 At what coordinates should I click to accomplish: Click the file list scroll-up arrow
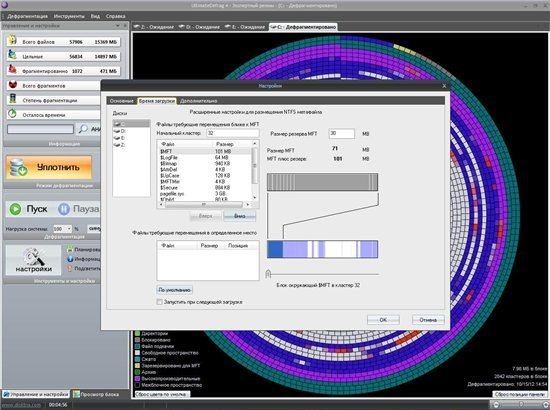click(255, 144)
